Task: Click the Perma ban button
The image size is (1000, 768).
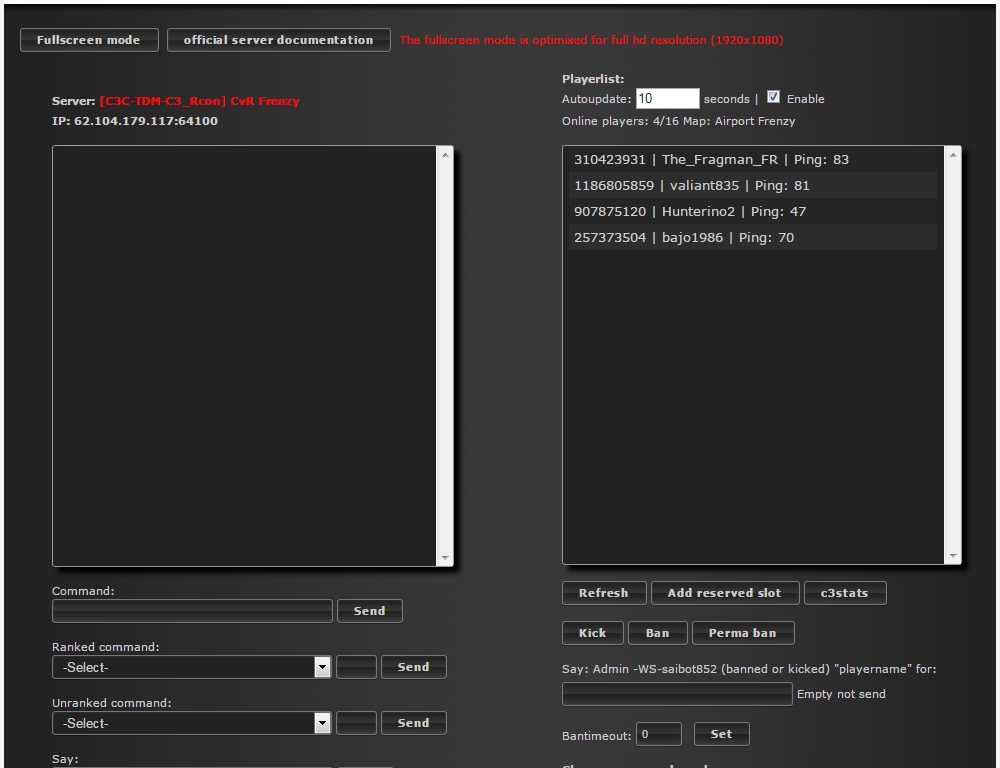Action: [742, 633]
